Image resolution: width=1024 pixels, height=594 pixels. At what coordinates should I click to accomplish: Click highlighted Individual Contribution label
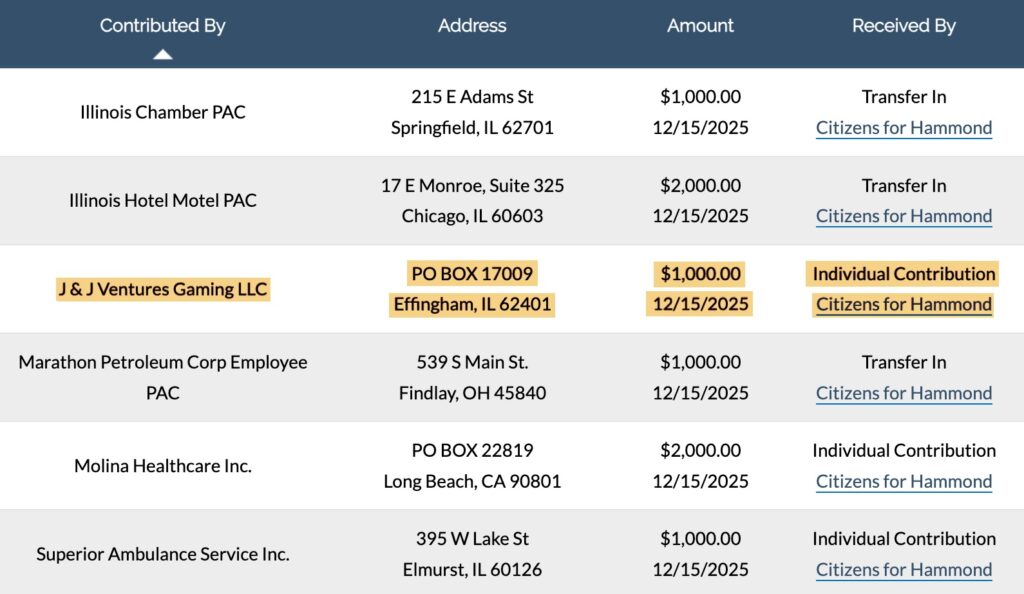click(x=903, y=274)
